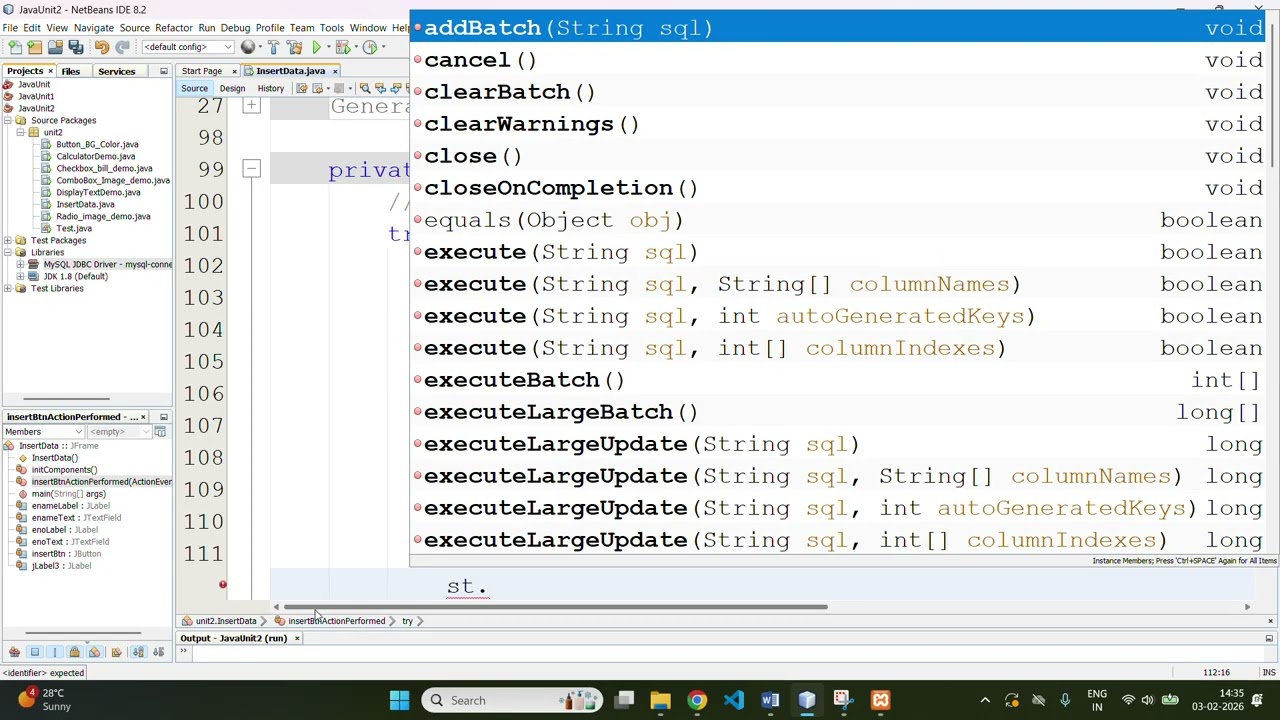1280x720 pixels.
Task: Open the Run dropdown arrow beside play icon
Action: pyautogui.click(x=328, y=47)
